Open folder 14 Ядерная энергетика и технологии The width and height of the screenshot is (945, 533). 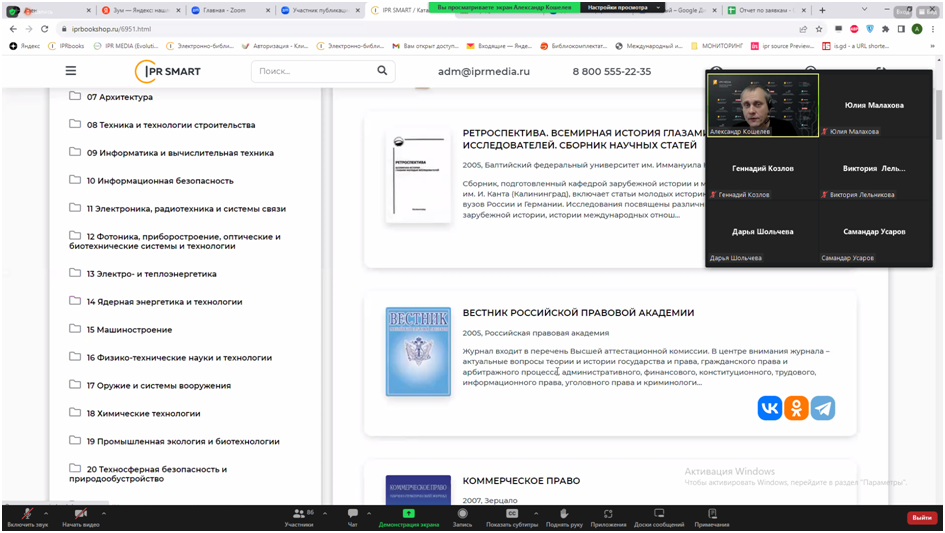pos(156,301)
